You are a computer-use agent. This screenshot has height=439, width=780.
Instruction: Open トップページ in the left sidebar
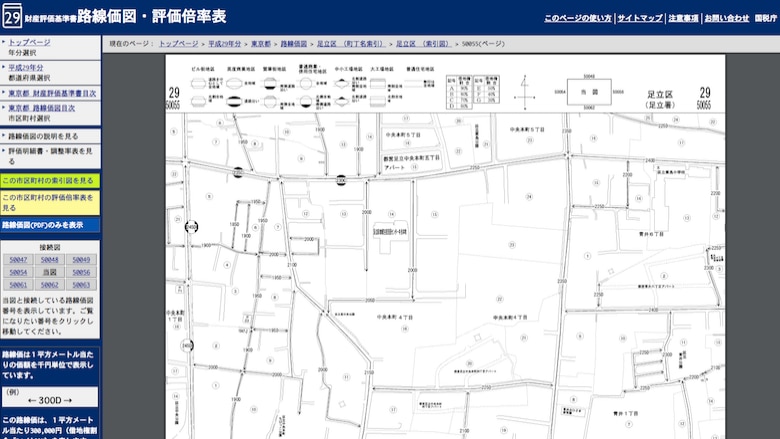[29, 42]
